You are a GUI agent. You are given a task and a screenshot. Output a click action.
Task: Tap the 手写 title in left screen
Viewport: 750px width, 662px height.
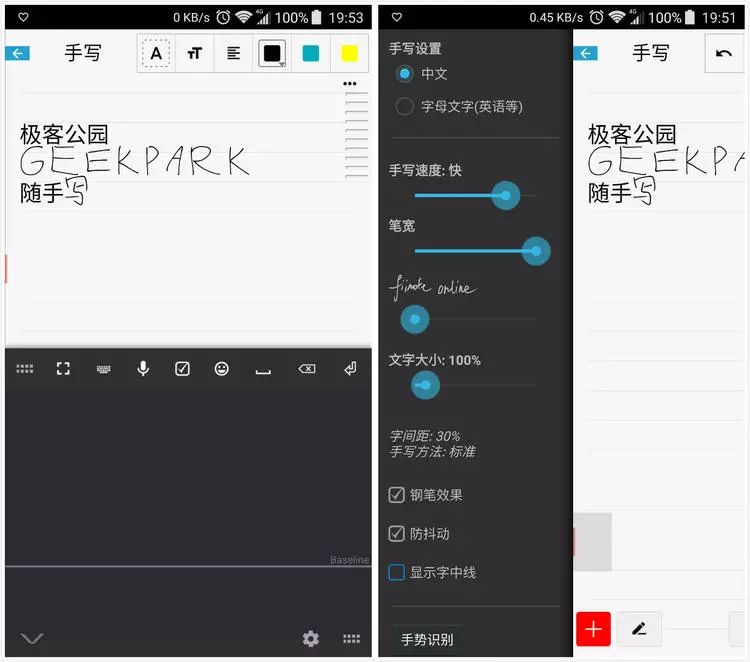point(83,53)
